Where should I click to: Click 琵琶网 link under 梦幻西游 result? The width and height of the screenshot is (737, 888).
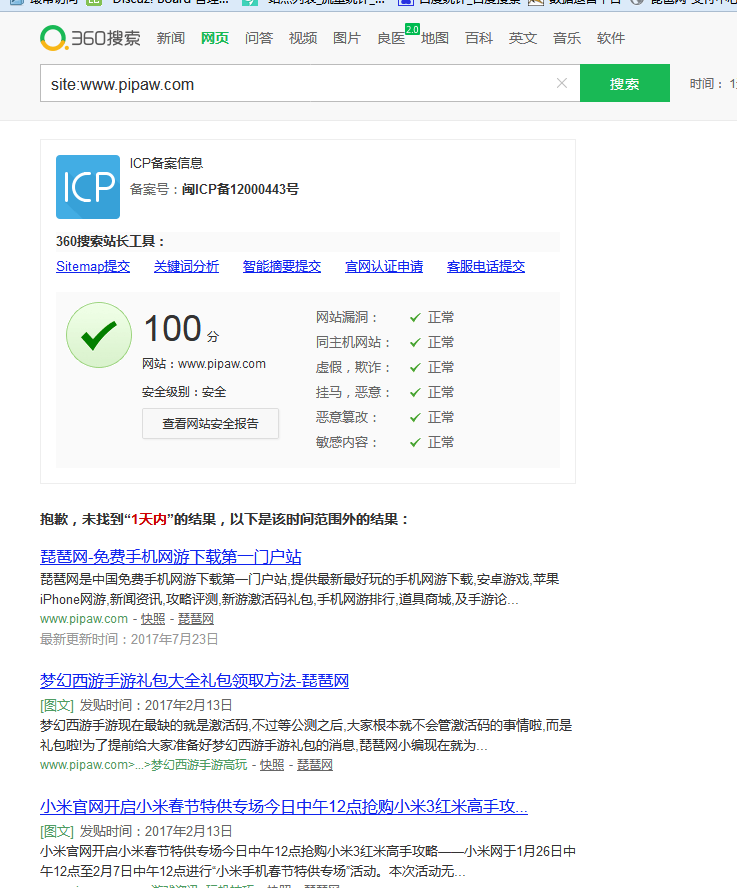[315, 765]
